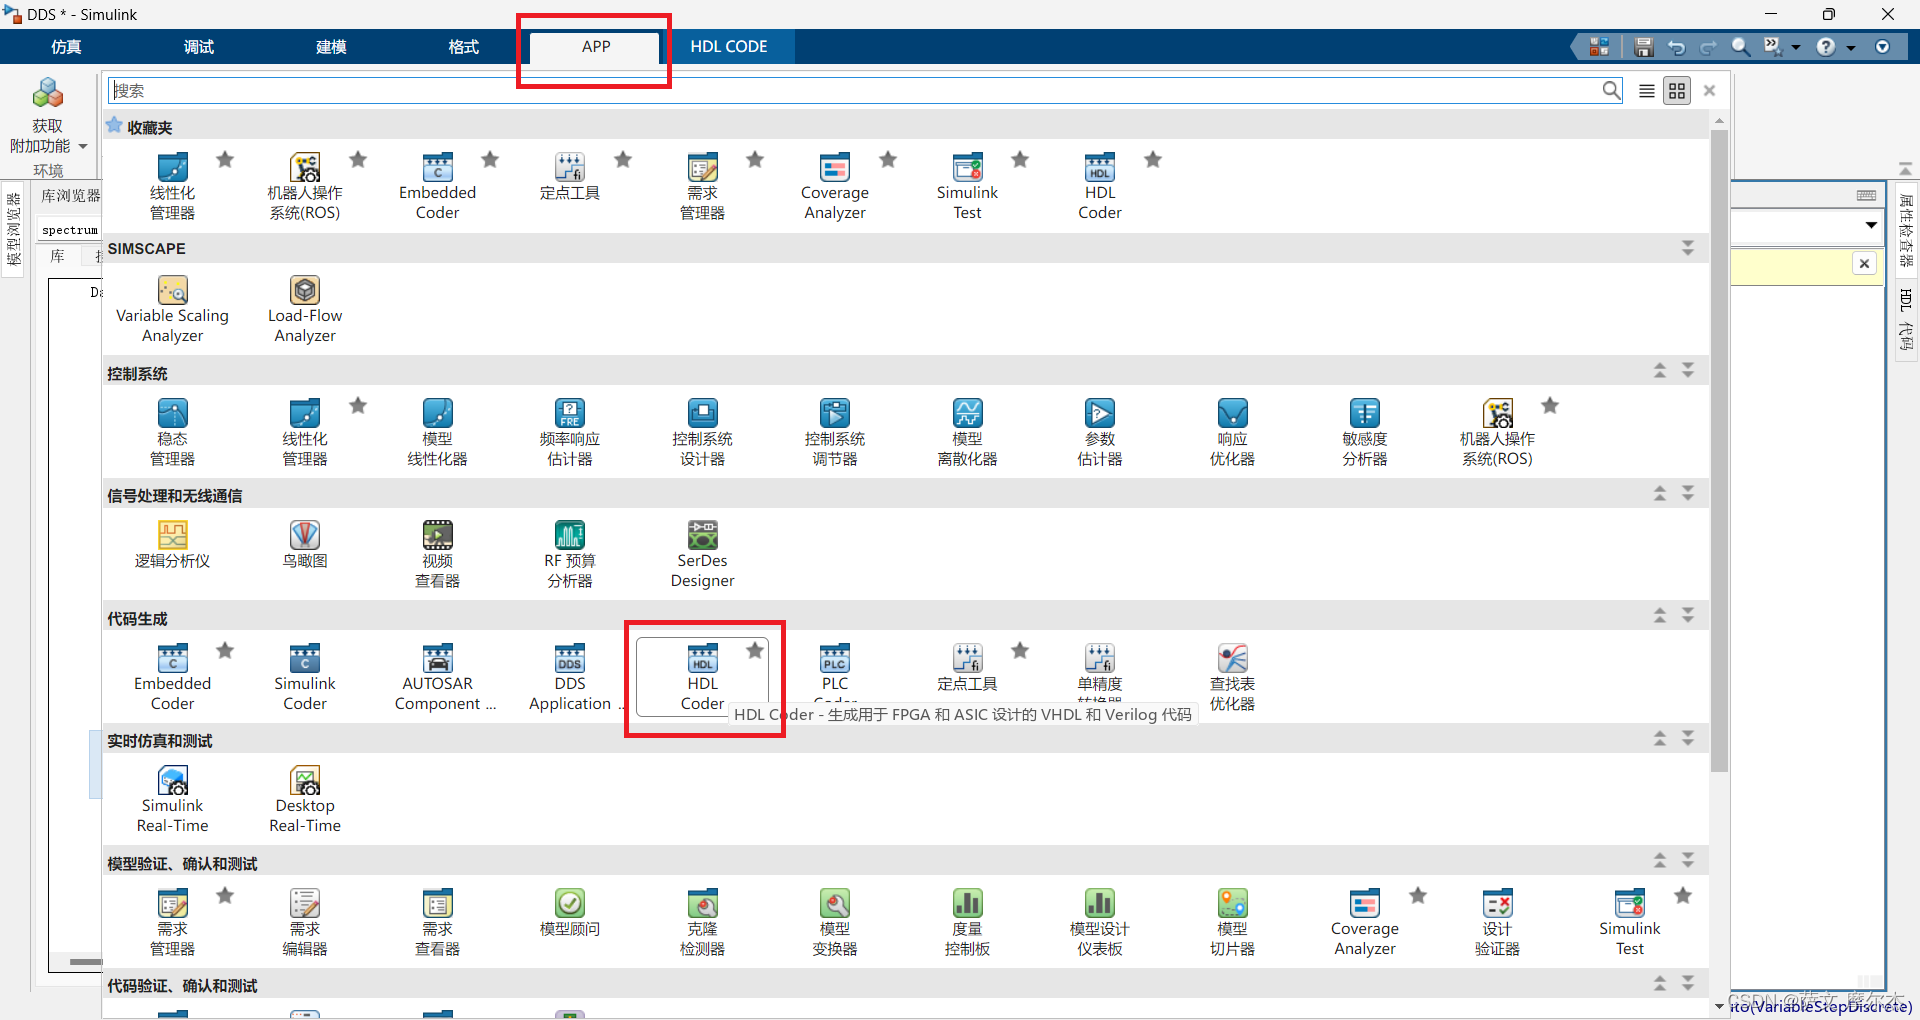Launch Simulink Real-Time app

coord(172,800)
